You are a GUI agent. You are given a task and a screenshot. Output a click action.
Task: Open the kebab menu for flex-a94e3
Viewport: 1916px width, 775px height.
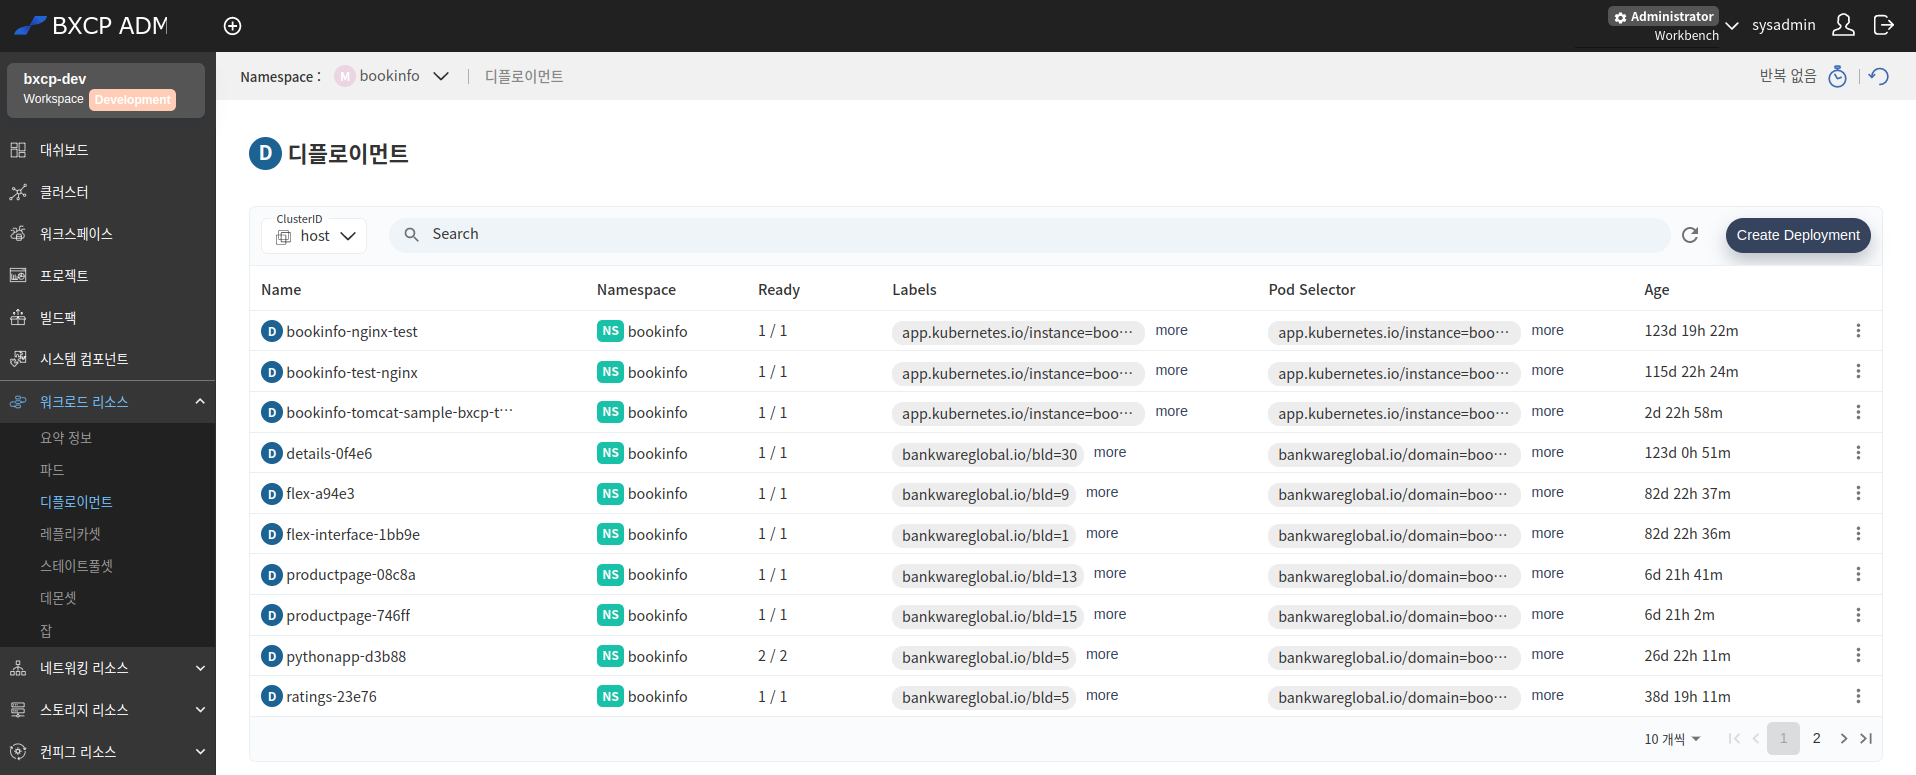pyautogui.click(x=1858, y=493)
